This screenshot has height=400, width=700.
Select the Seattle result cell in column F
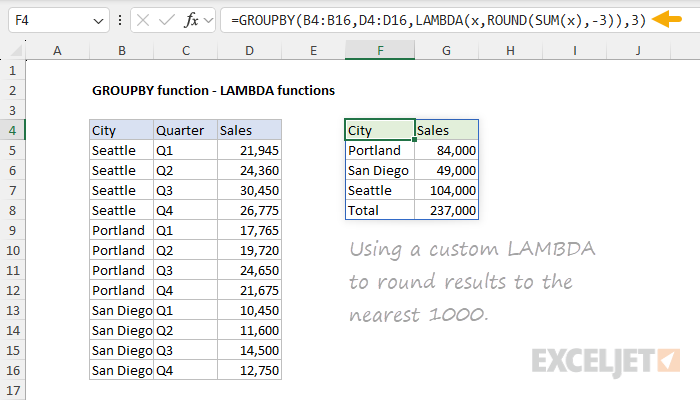[x=380, y=191]
